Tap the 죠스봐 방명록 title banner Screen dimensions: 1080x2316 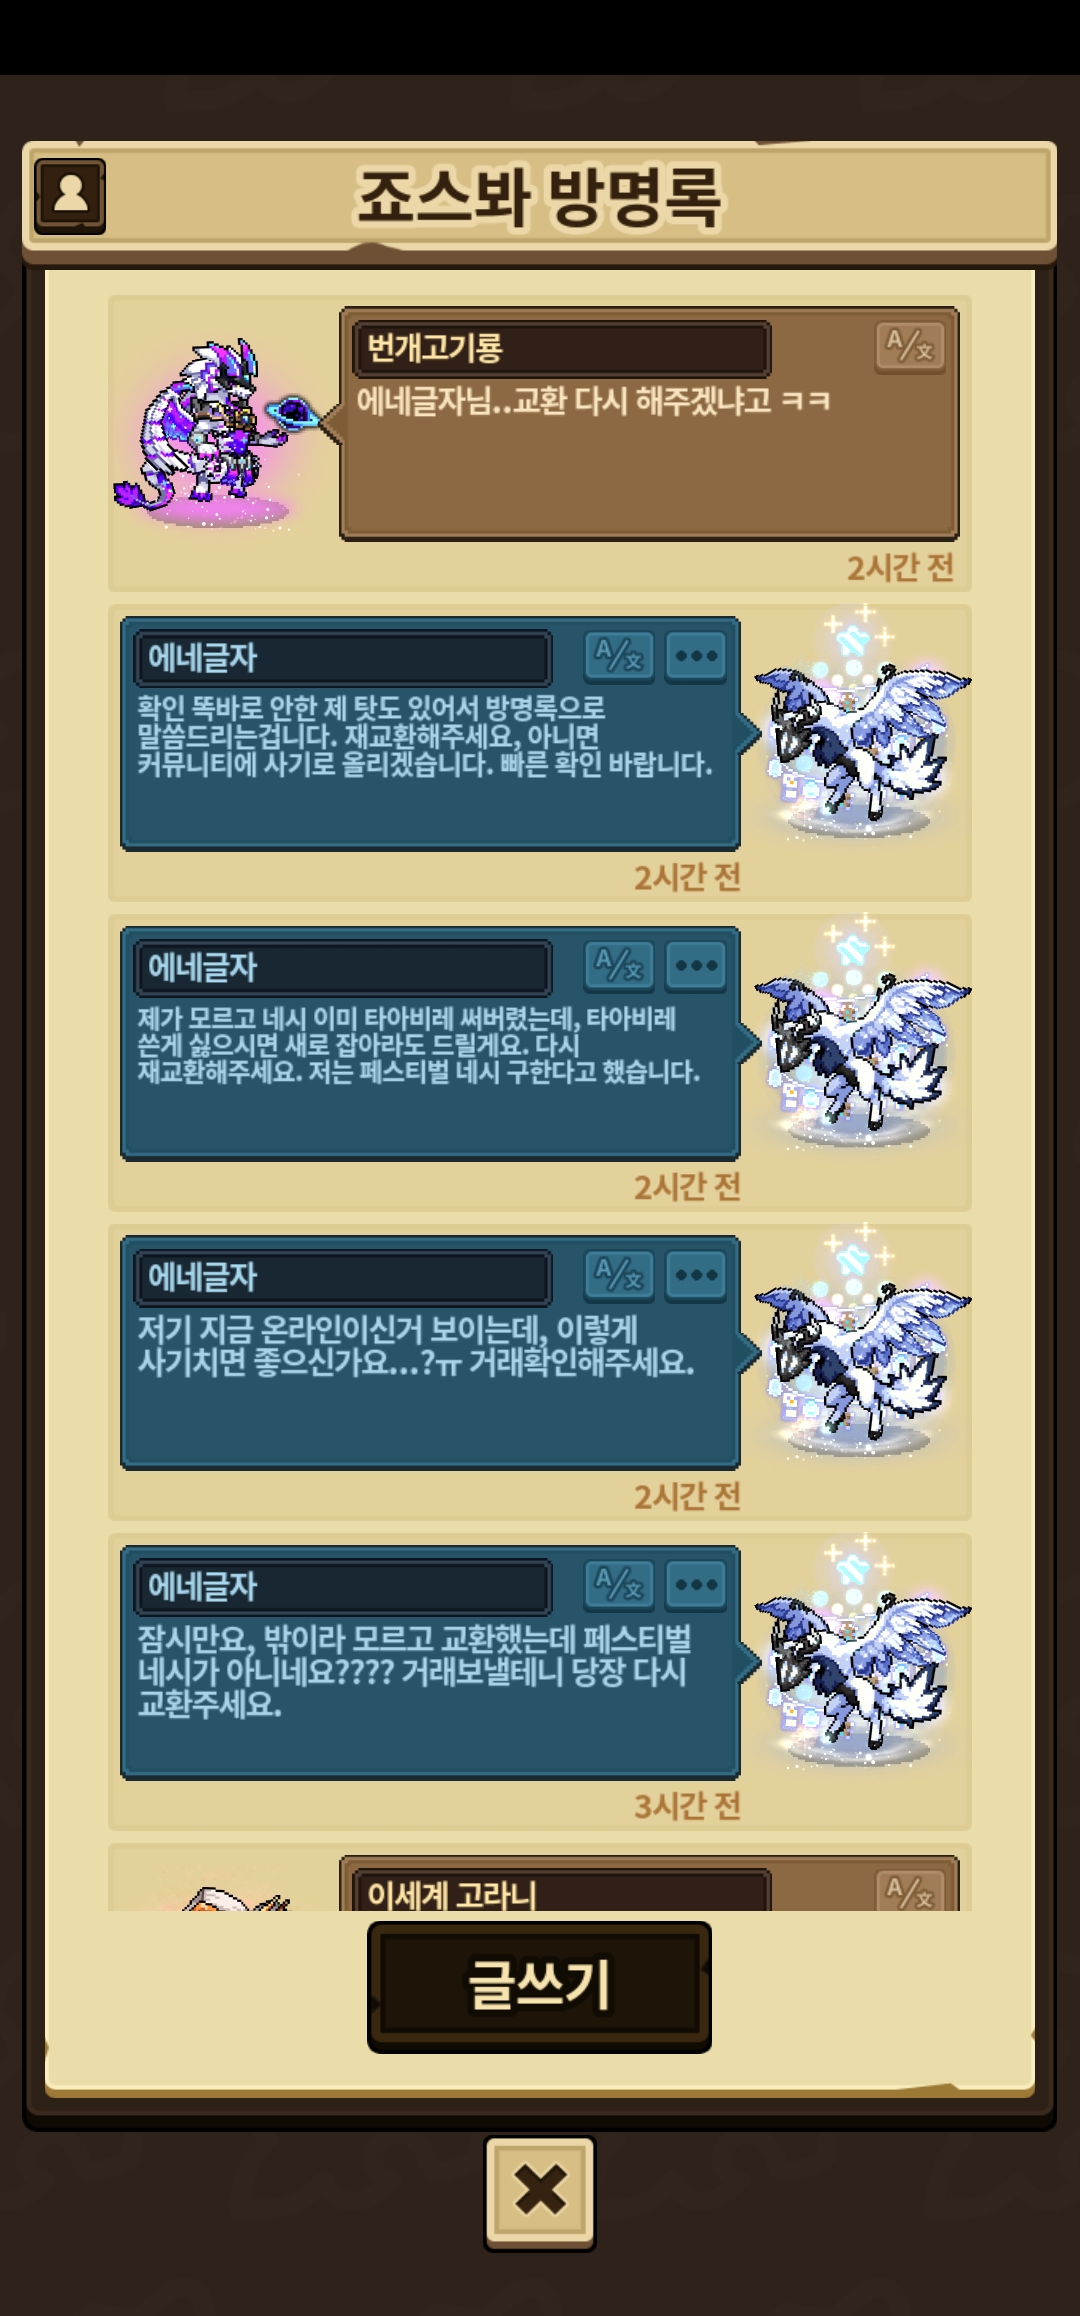pyautogui.click(x=539, y=197)
